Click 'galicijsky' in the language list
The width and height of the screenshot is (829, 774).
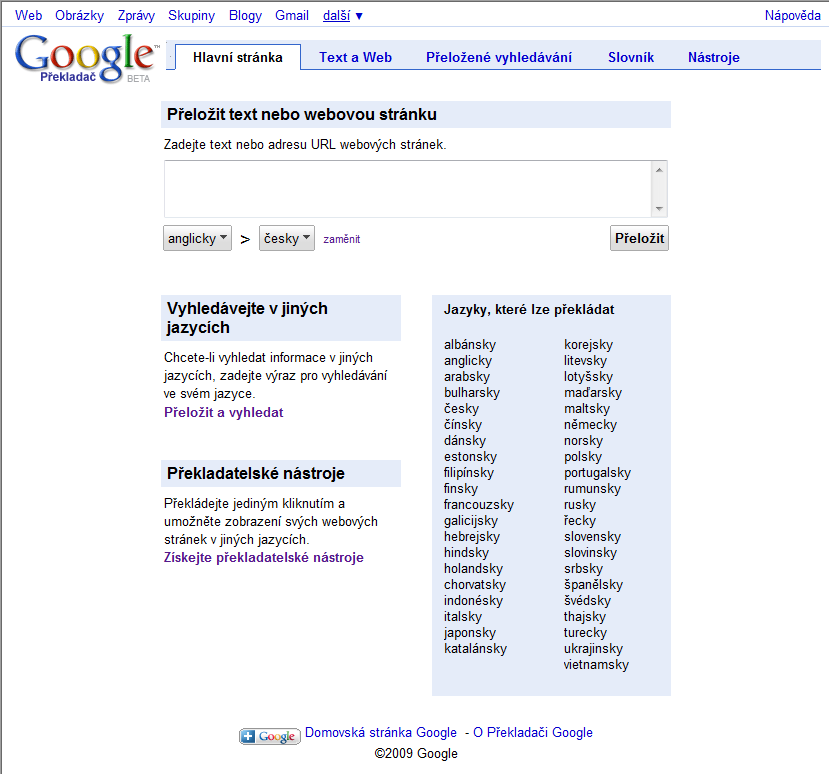[x=471, y=520]
